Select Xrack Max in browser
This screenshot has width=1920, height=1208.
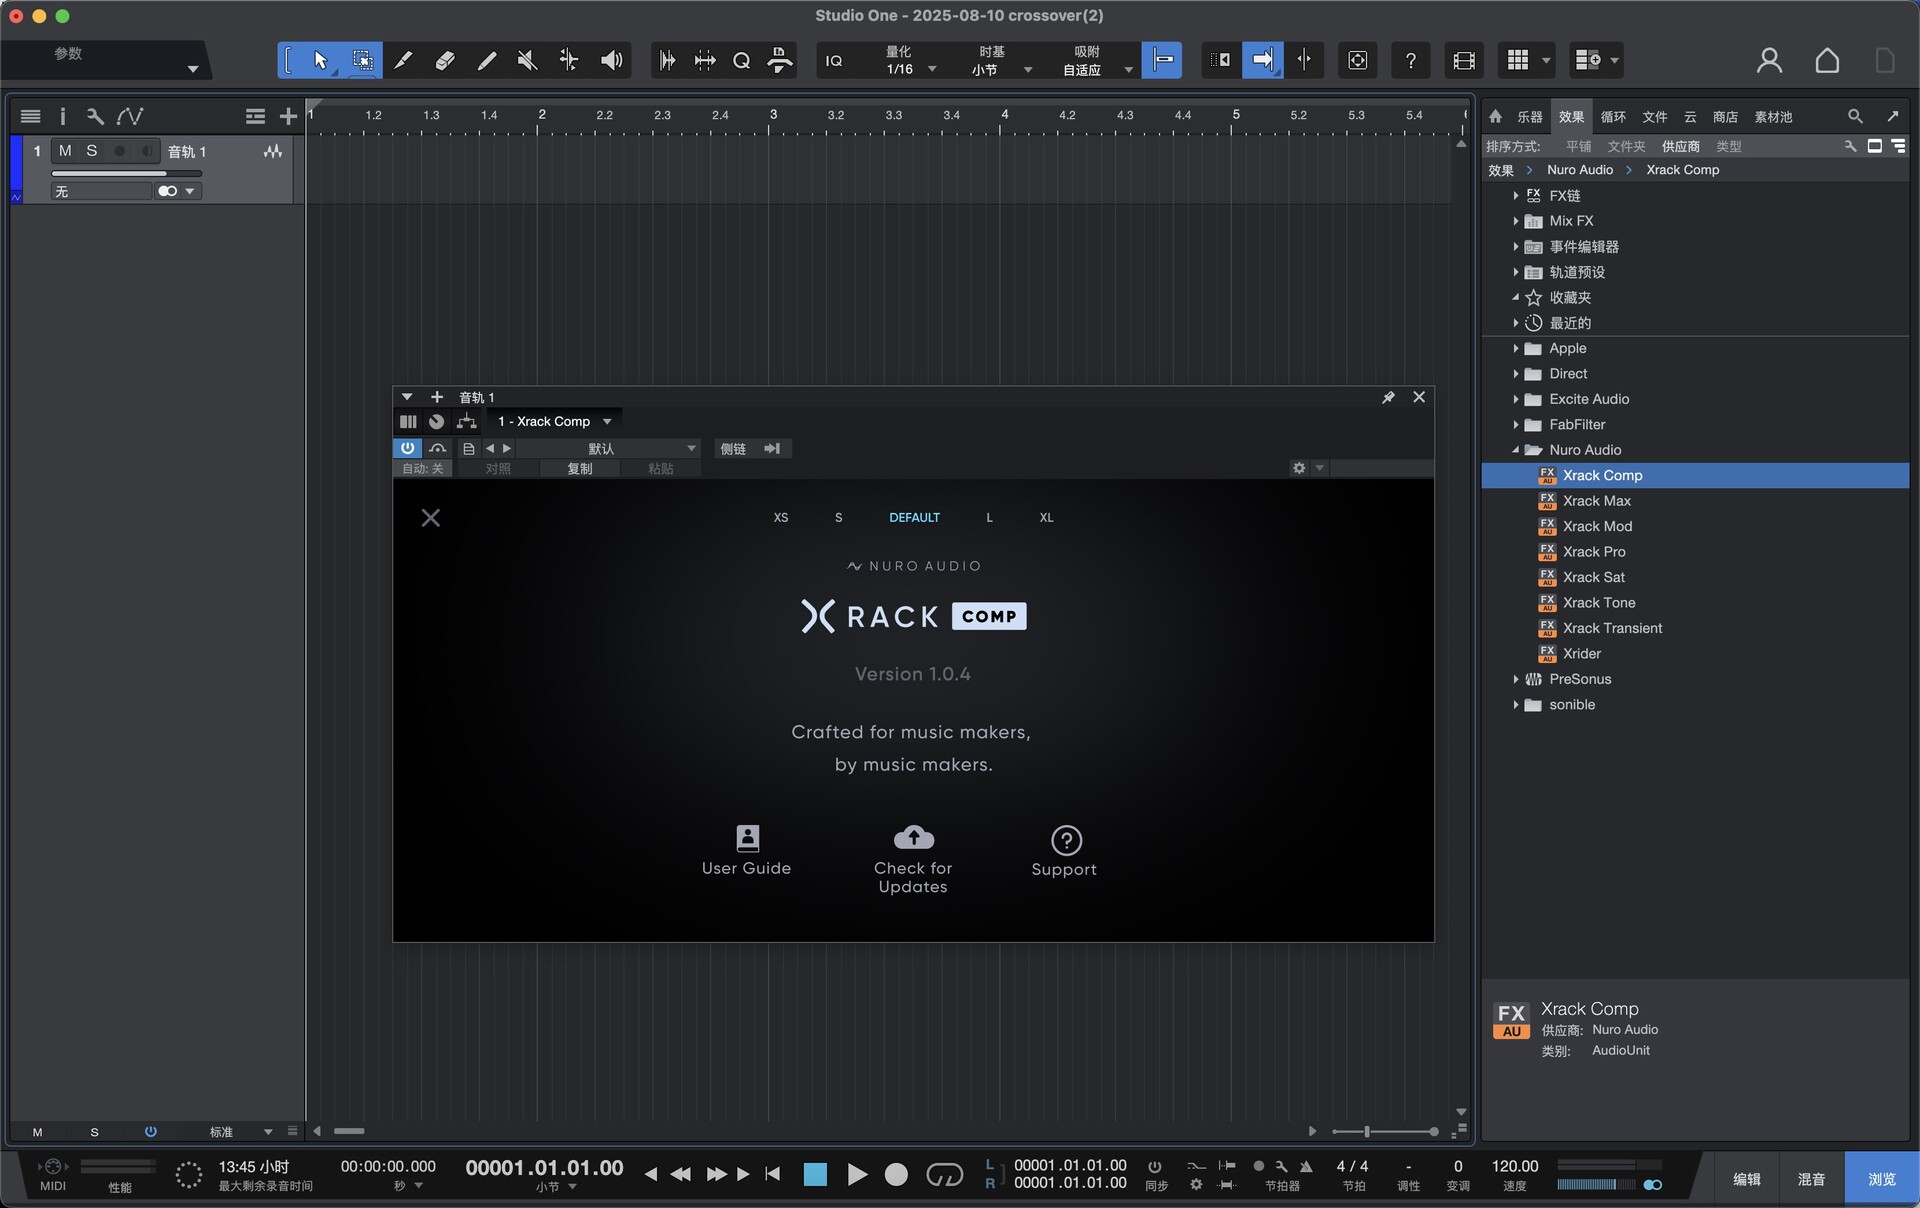click(1597, 500)
